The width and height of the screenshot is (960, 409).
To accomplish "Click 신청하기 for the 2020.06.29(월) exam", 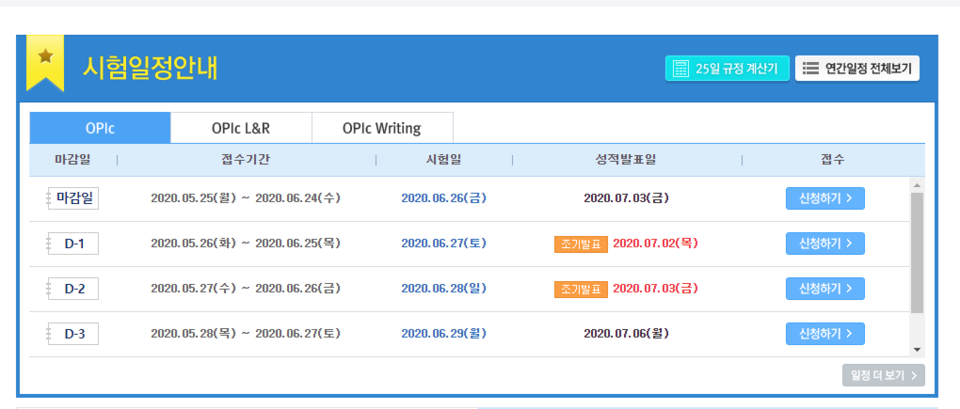I will [x=825, y=334].
